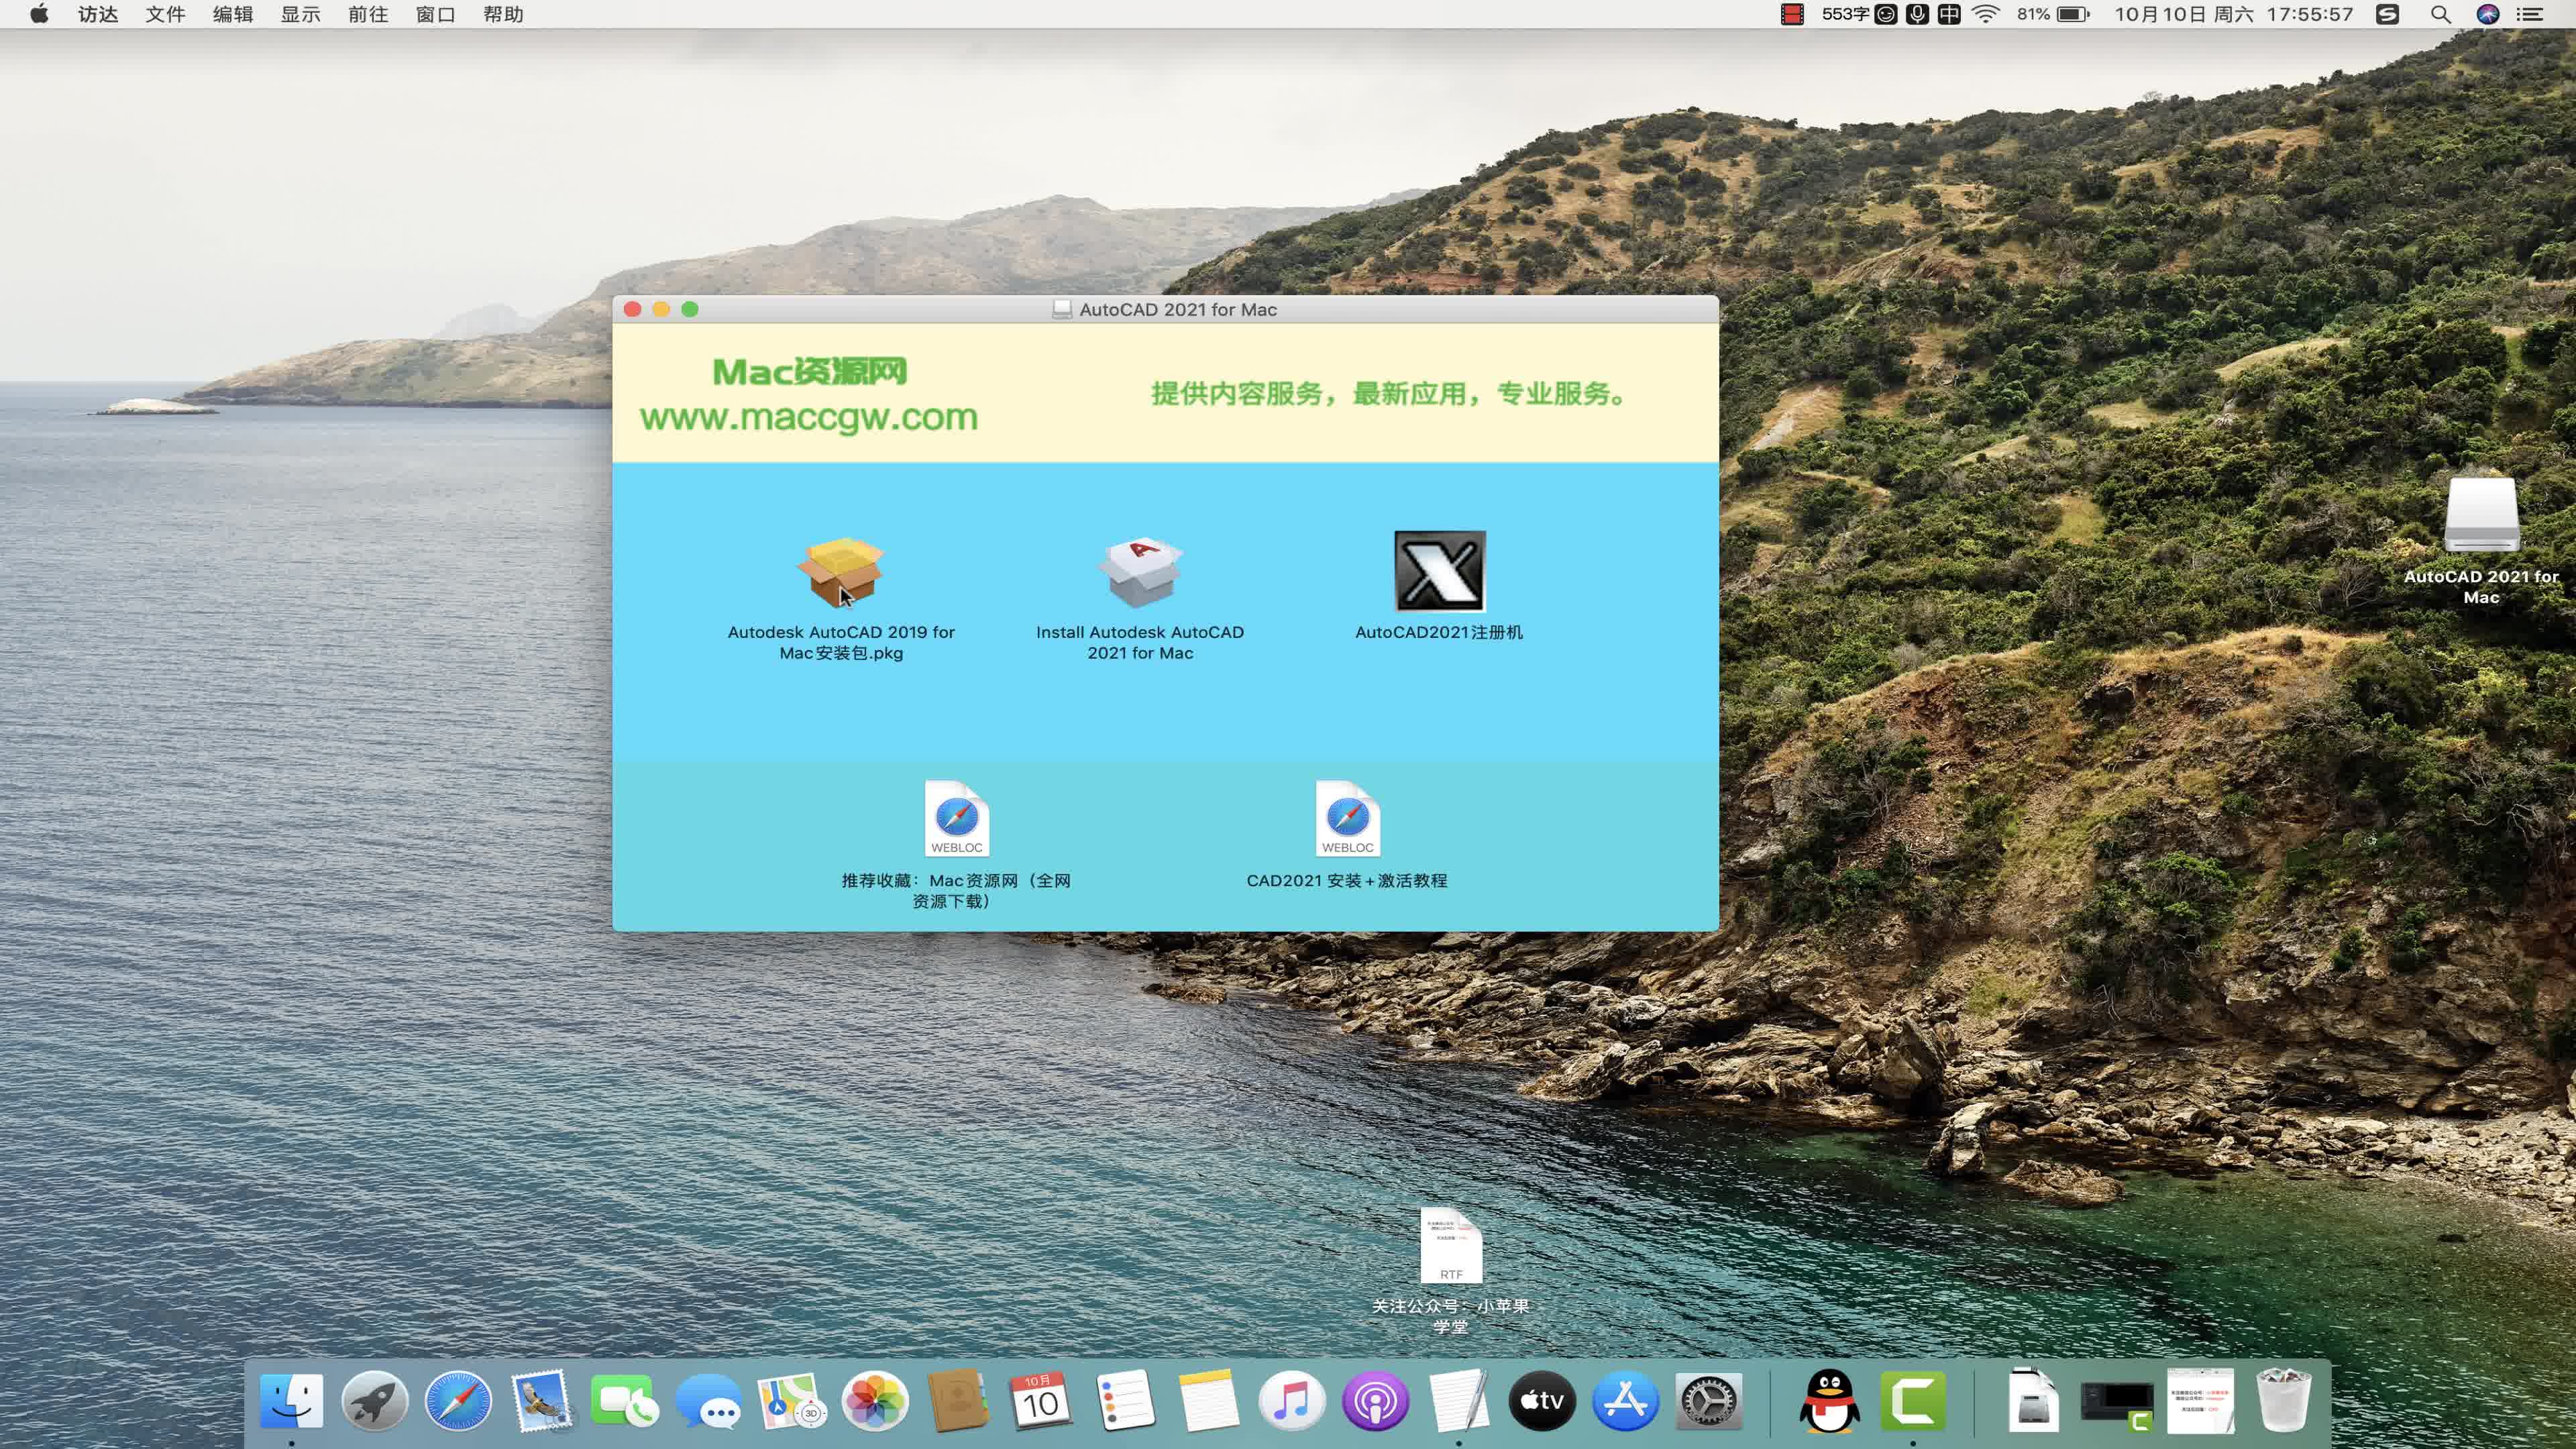Click the AutoCAD 2021 for Mac window title
The image size is (2576, 1449).
click(x=1177, y=309)
